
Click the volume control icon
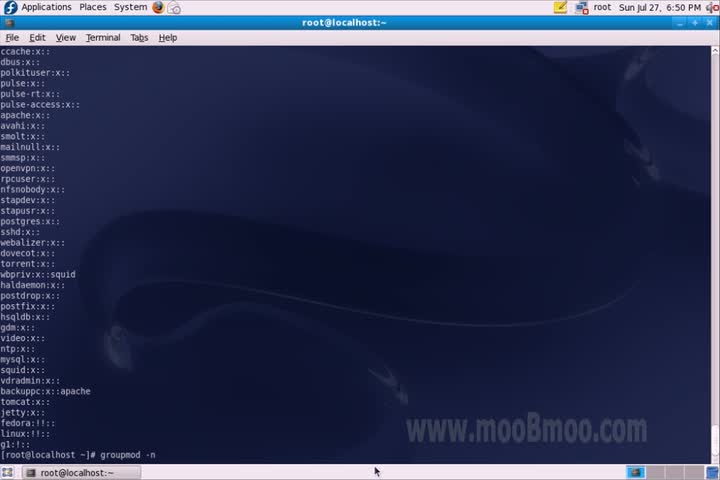point(713,8)
